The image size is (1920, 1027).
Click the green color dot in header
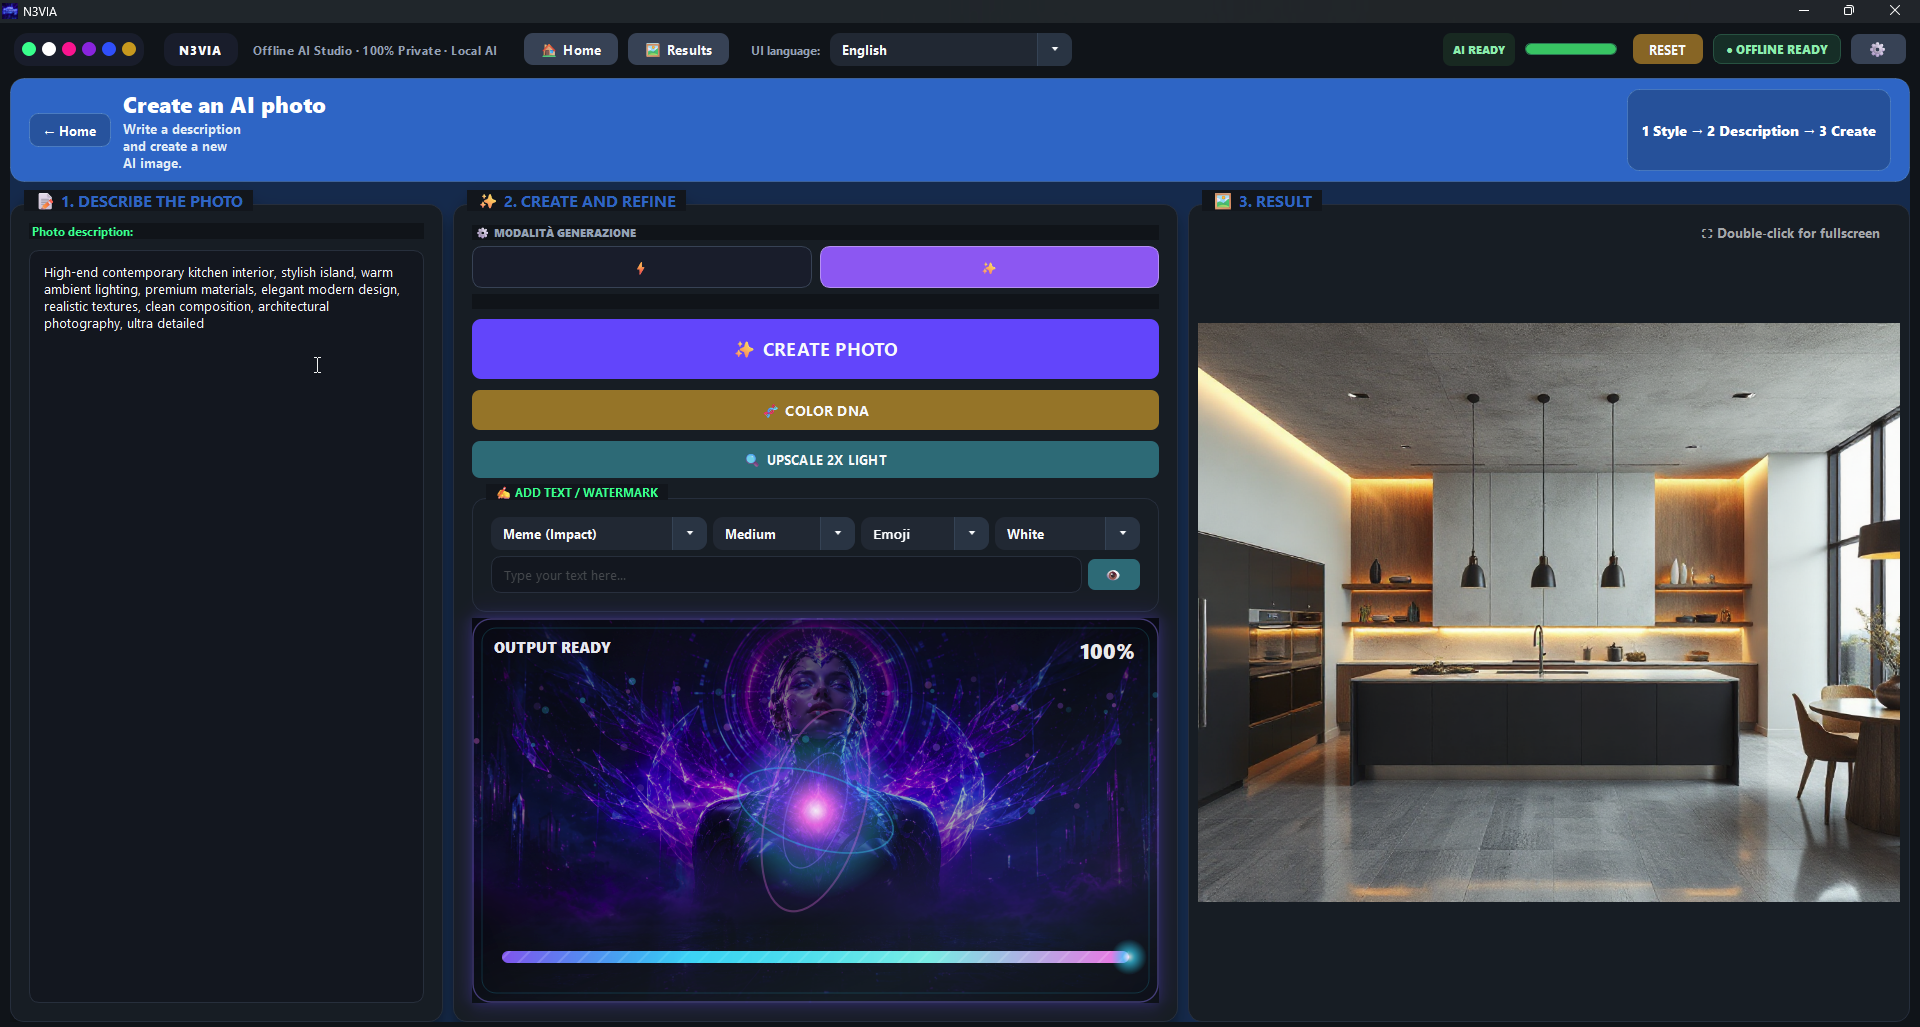29,49
